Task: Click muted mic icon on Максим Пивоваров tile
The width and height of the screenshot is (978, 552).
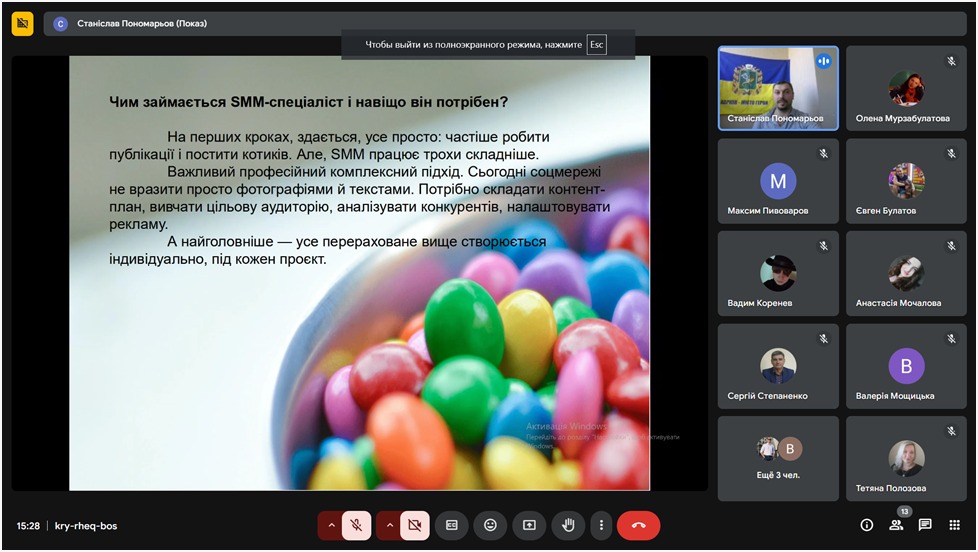Action: point(823,153)
